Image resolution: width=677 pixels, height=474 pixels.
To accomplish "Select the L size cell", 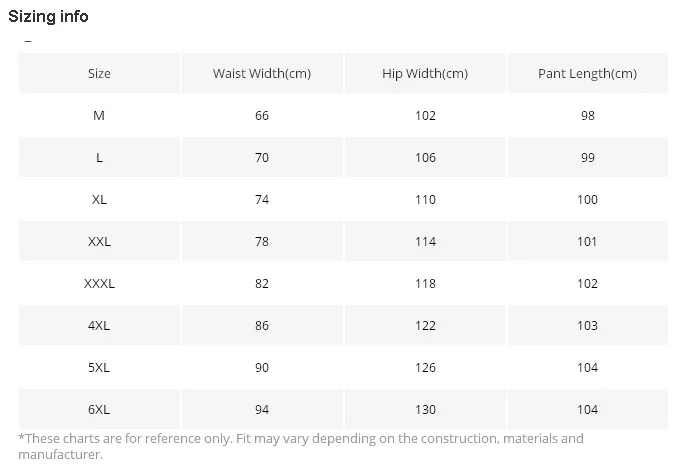I will click(x=99, y=158).
